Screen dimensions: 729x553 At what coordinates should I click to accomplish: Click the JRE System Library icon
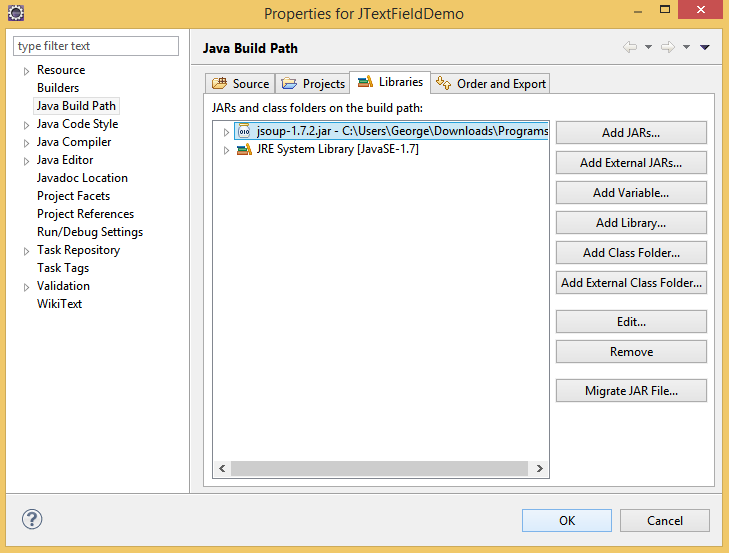tap(244, 150)
